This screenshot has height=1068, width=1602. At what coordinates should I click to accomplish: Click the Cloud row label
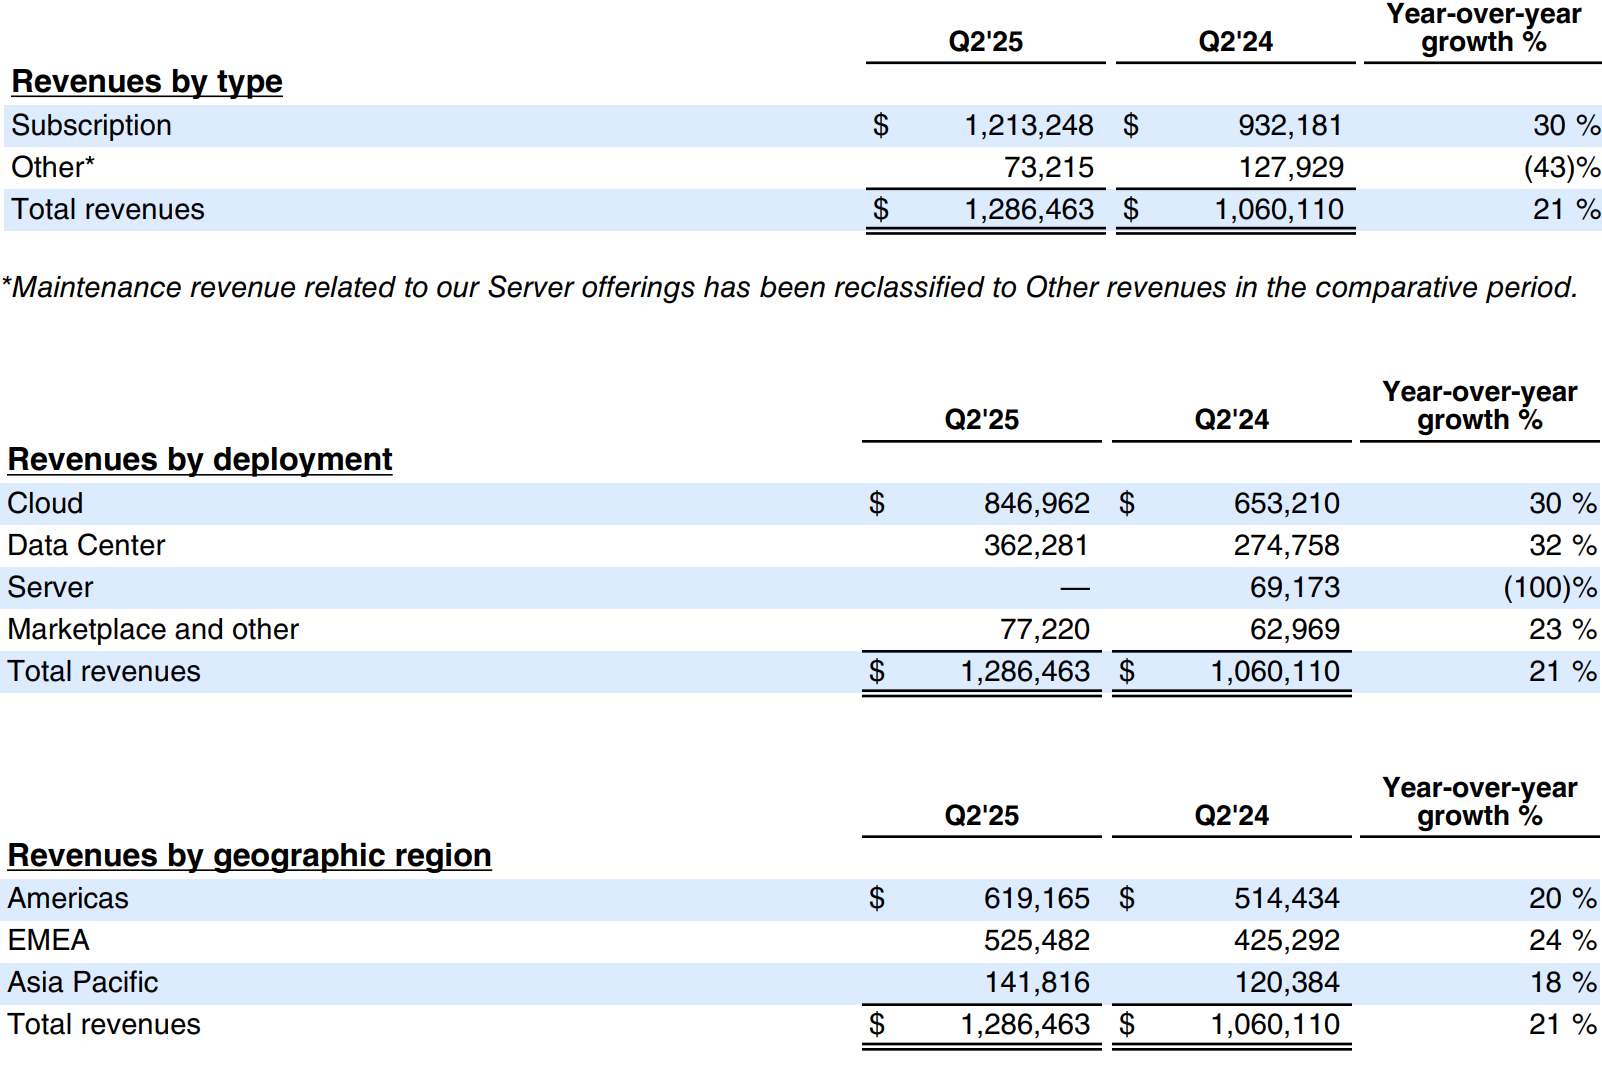click(45, 503)
